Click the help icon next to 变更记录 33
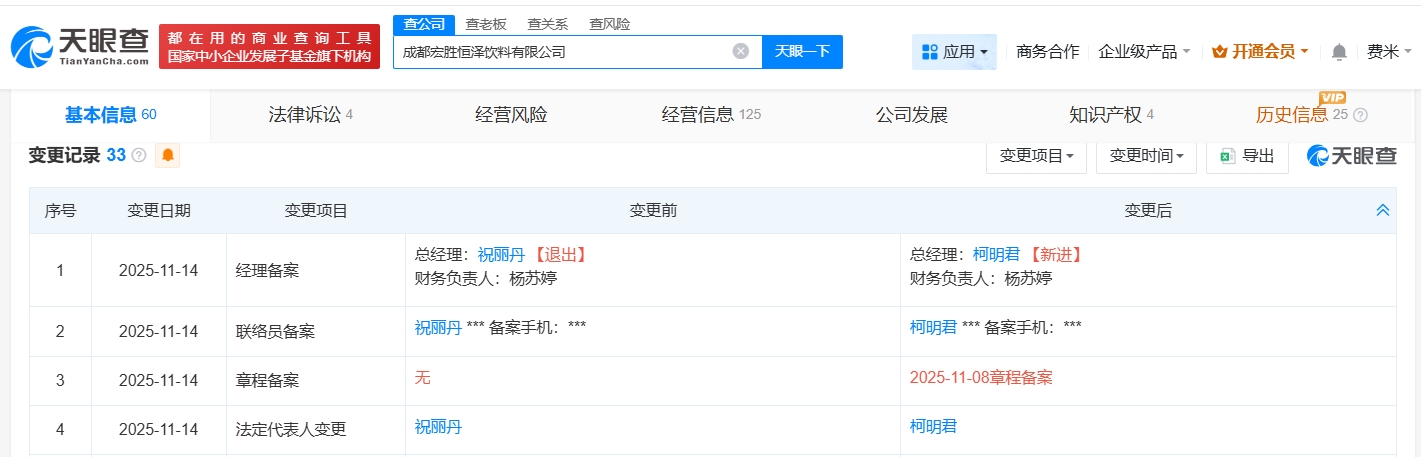The width and height of the screenshot is (1421, 457). (139, 155)
